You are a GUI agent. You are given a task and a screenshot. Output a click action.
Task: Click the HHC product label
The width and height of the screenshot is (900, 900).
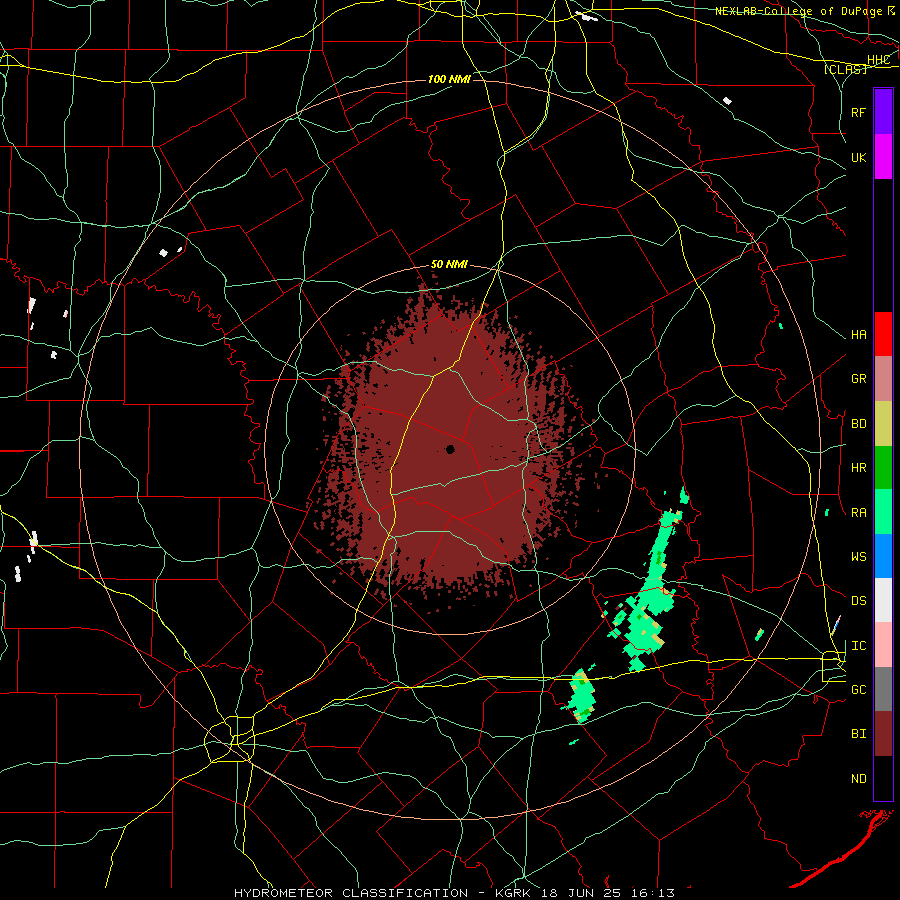pos(878,60)
